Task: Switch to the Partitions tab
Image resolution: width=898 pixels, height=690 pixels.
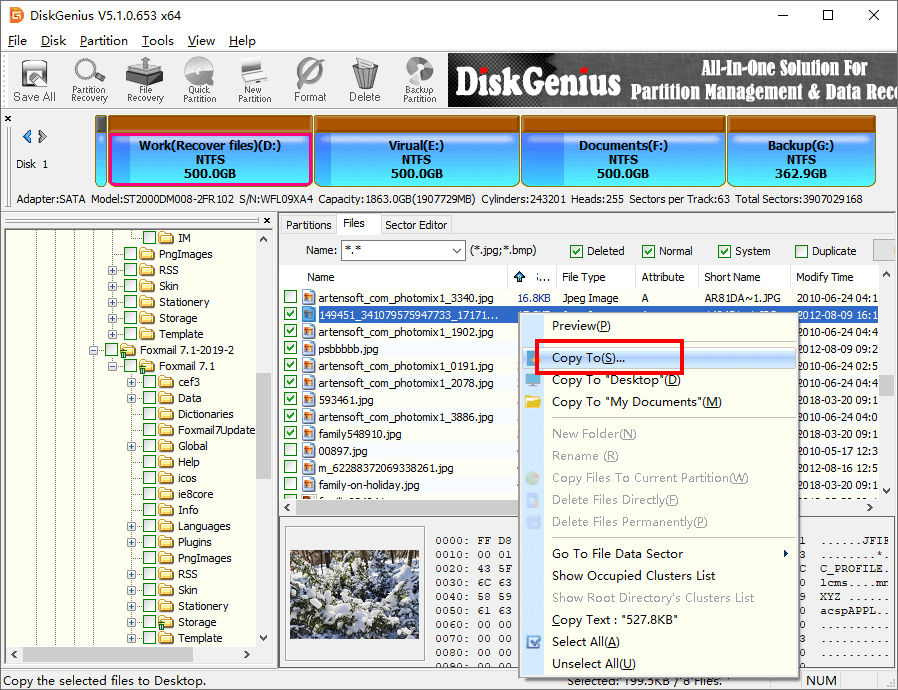Action: pos(308,225)
